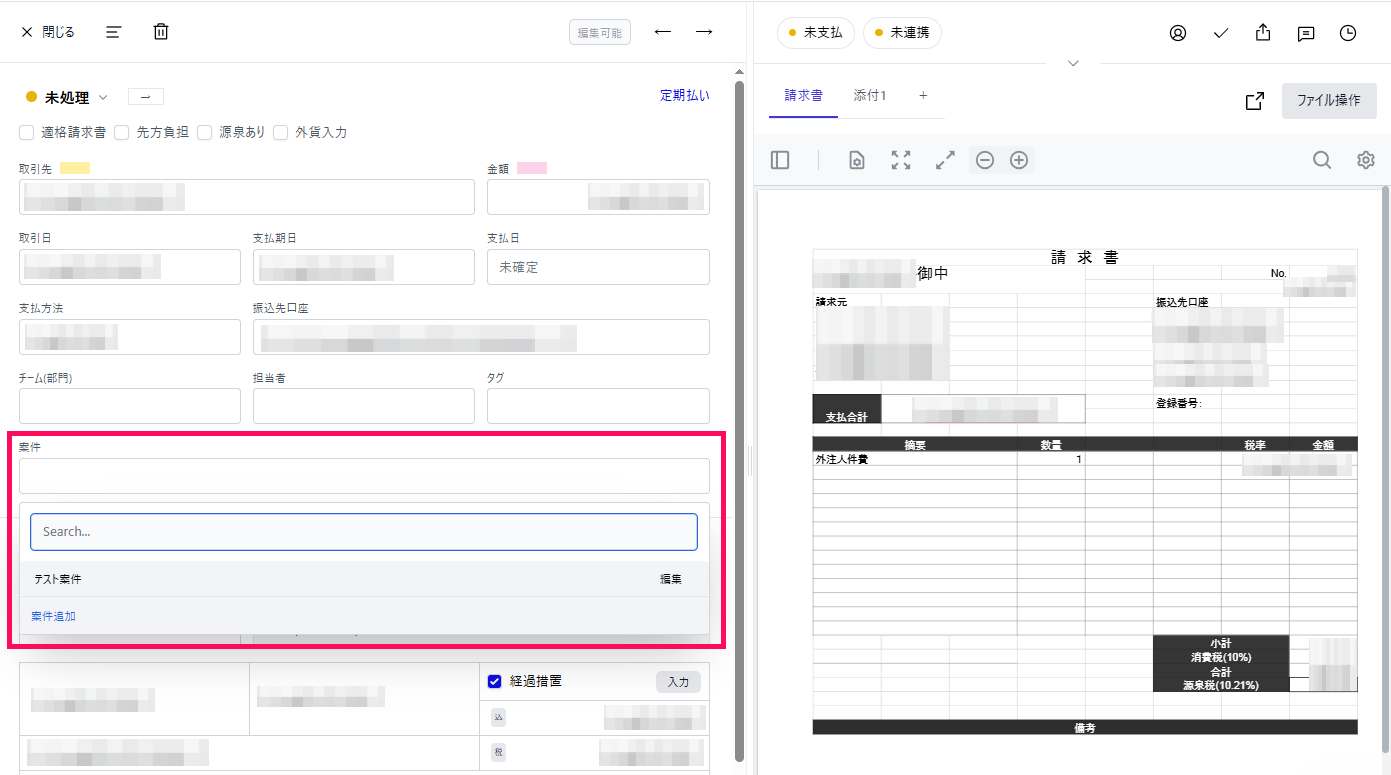Viewport: 1391px width, 775px height.
Task: Click the arrow status advance button
Action: coord(146,97)
